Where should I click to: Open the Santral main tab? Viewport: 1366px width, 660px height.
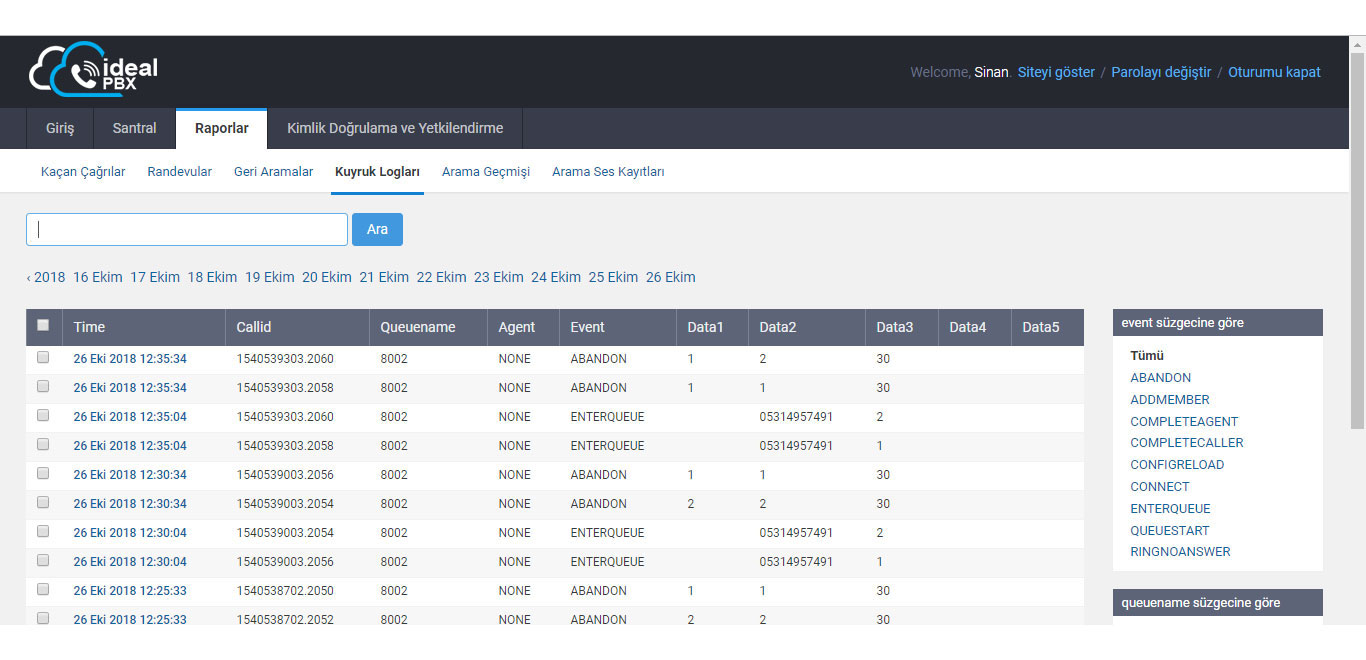click(x=134, y=128)
